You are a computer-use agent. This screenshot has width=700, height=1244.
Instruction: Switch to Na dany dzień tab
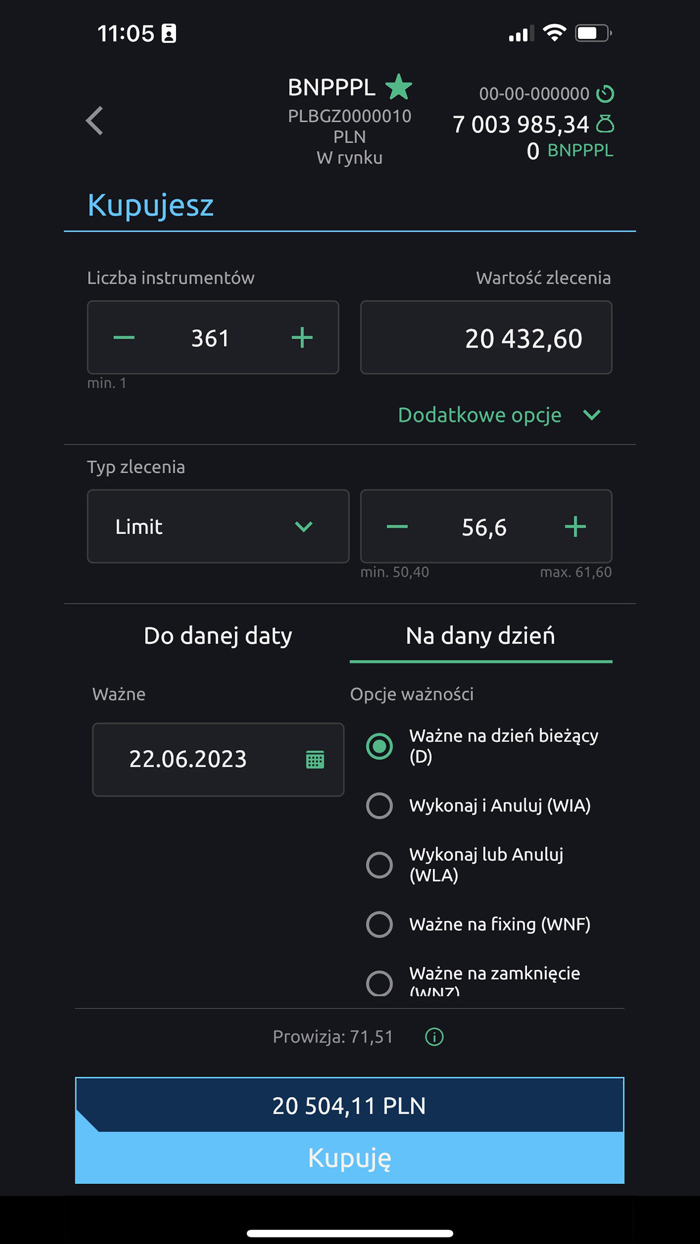pyautogui.click(x=480, y=635)
